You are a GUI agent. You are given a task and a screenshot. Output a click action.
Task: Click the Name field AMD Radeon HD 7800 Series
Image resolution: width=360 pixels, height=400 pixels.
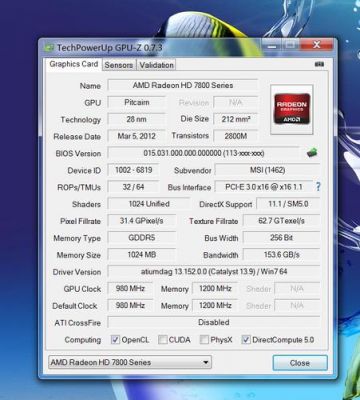[x=183, y=85]
